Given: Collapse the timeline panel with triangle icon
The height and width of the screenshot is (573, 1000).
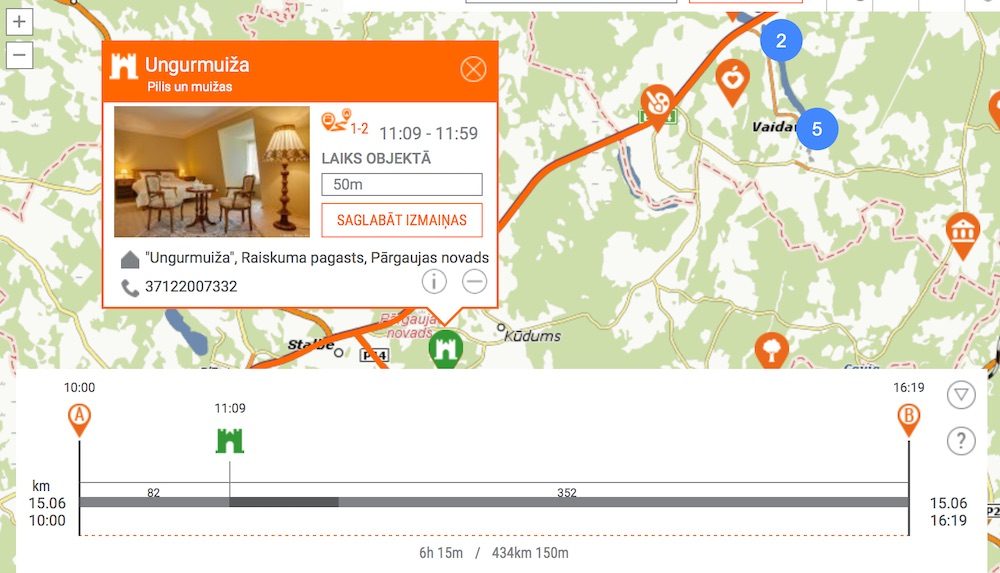Looking at the screenshot, I should pos(960,394).
